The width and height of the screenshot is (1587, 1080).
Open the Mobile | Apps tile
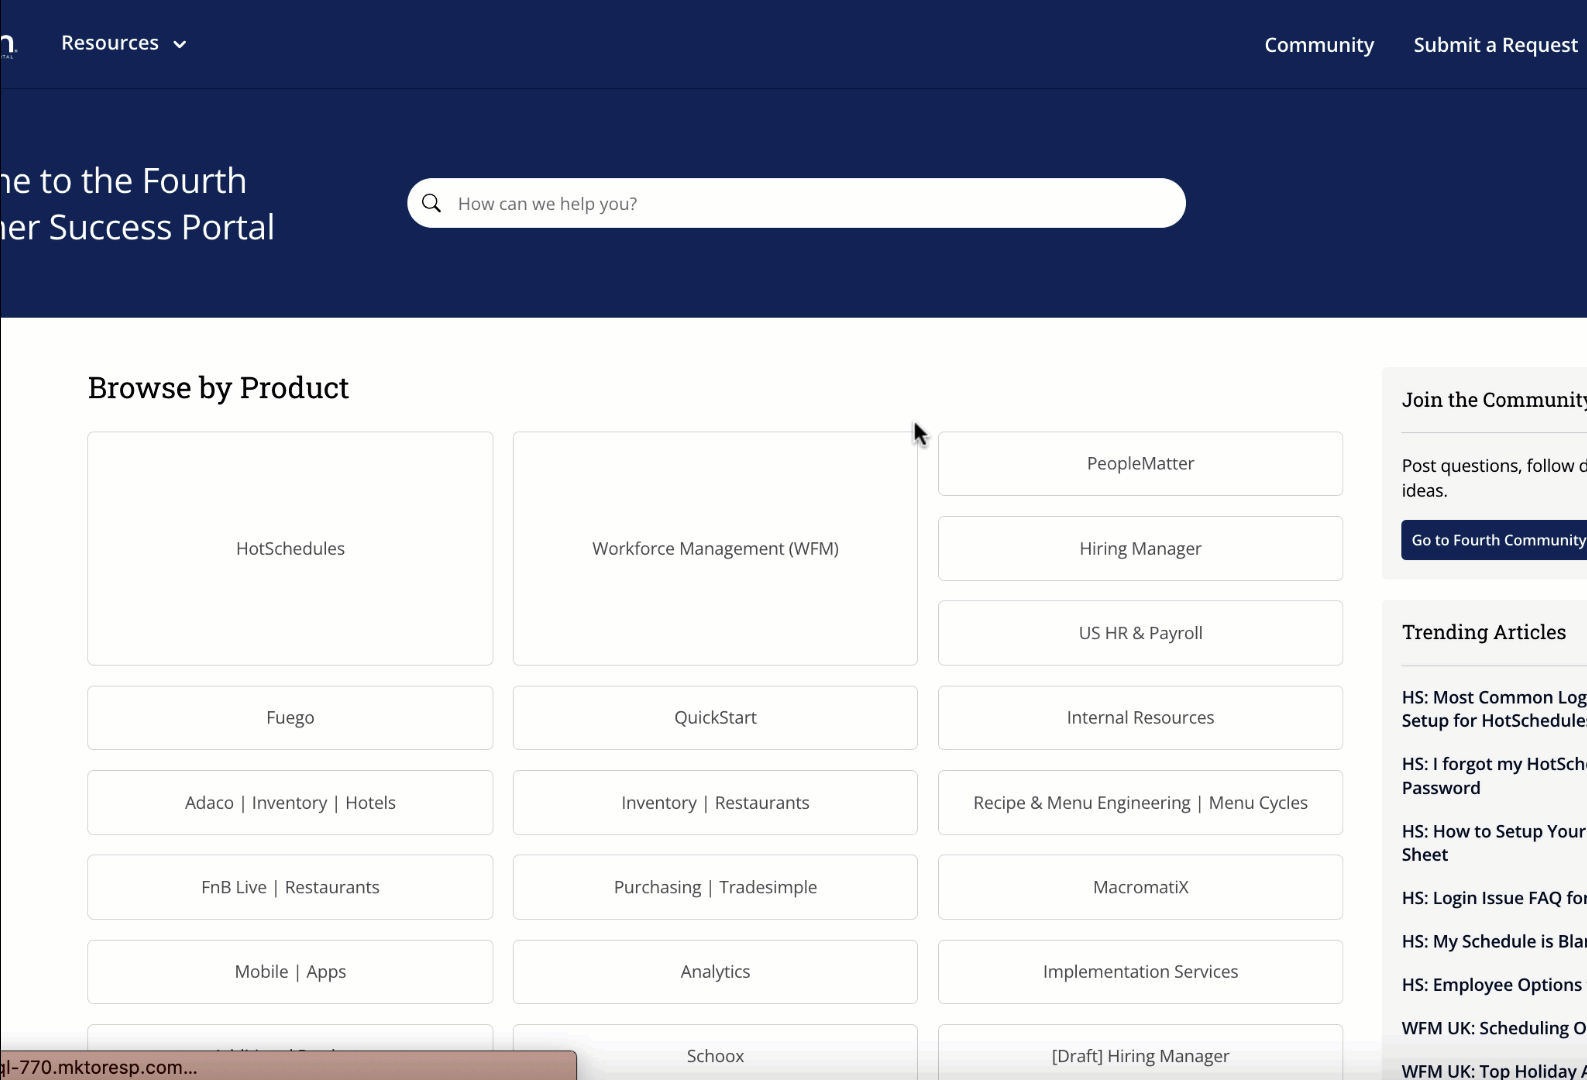290,971
